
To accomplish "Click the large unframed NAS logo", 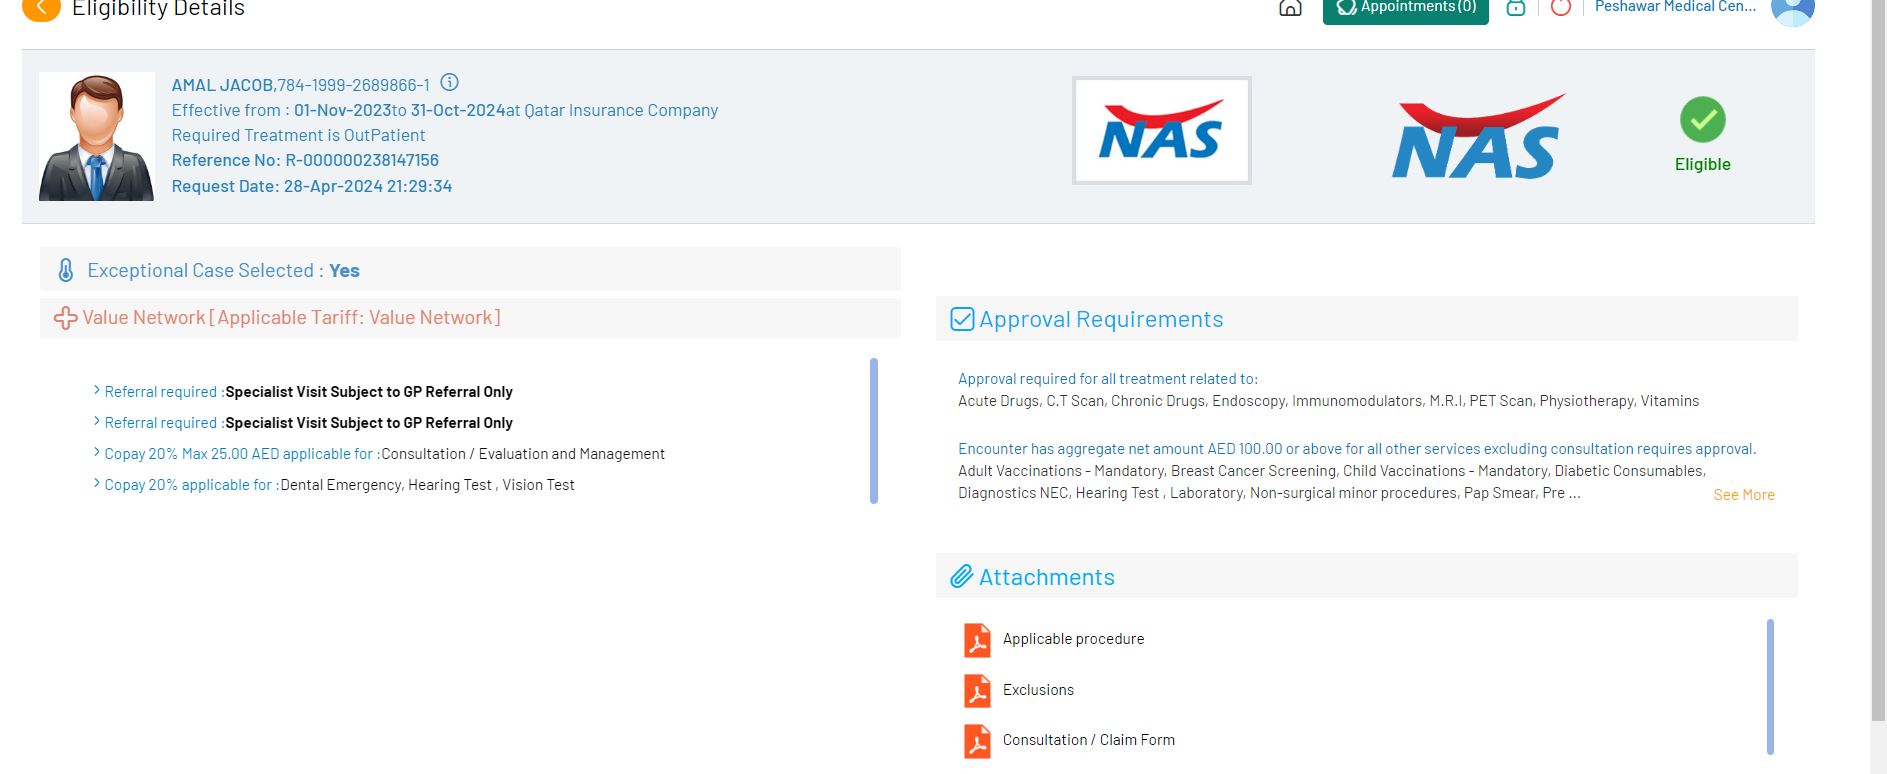I will pyautogui.click(x=1478, y=137).
